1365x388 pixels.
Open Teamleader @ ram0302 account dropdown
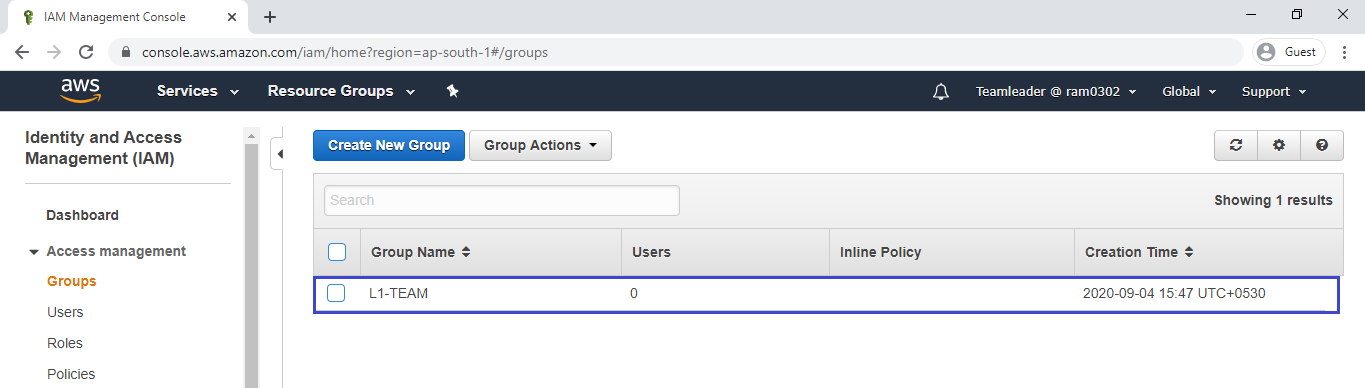click(x=1056, y=91)
